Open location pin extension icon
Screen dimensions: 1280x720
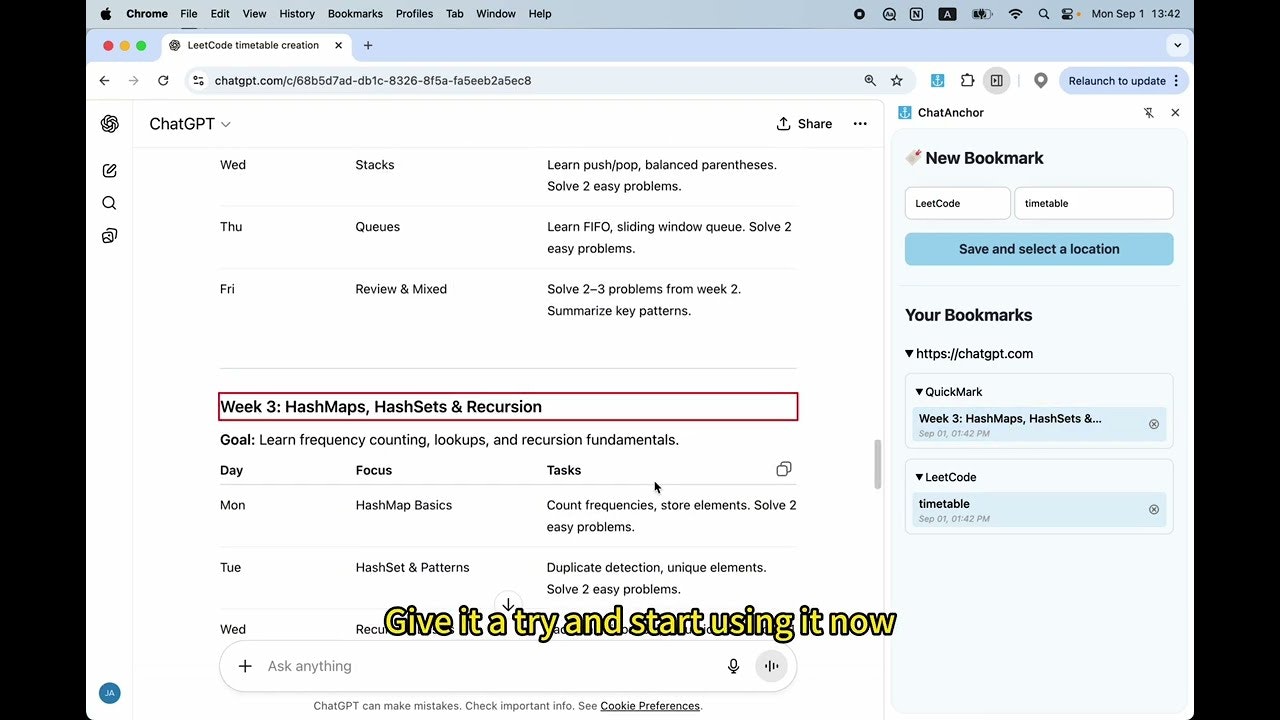1041,81
